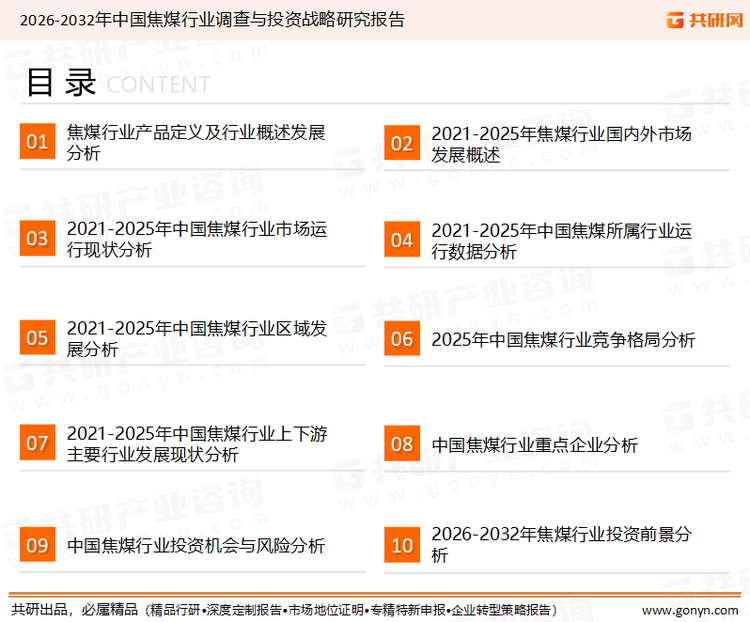Viewport: 750px width, 622px height.
Task: Select the orange 01 chapter number box
Action: click(x=37, y=141)
